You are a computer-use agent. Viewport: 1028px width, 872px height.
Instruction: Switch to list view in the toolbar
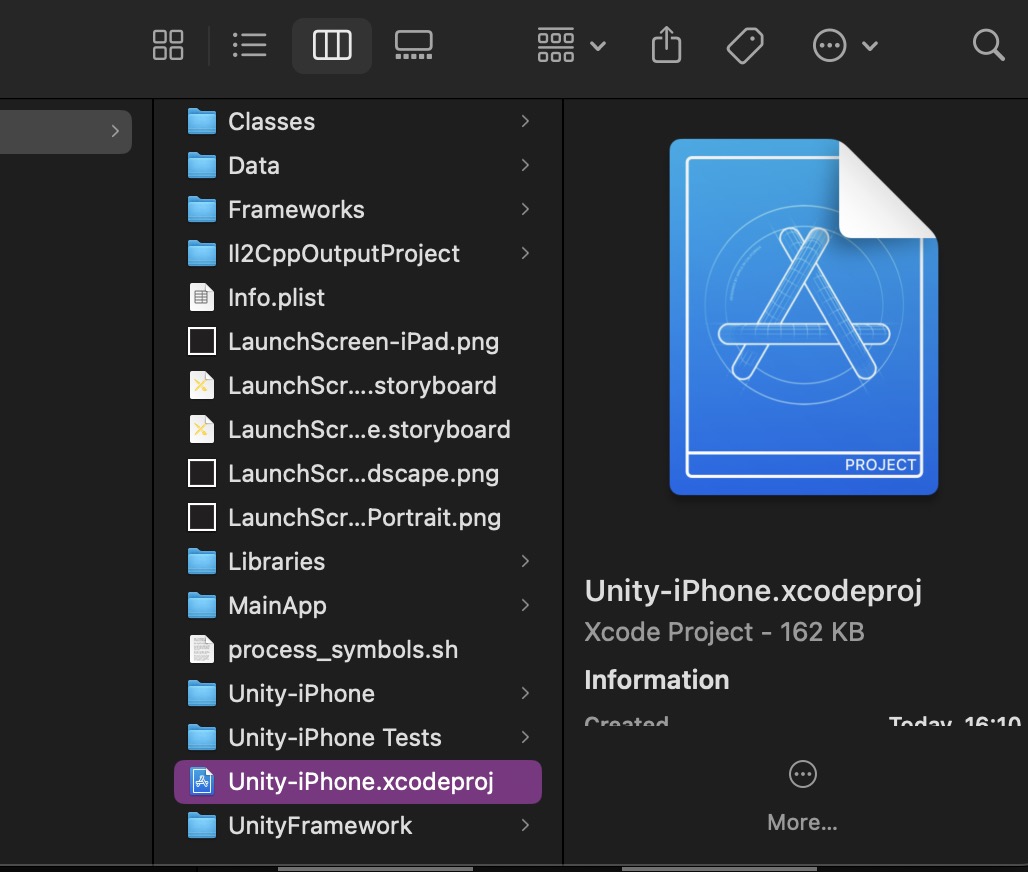249,45
